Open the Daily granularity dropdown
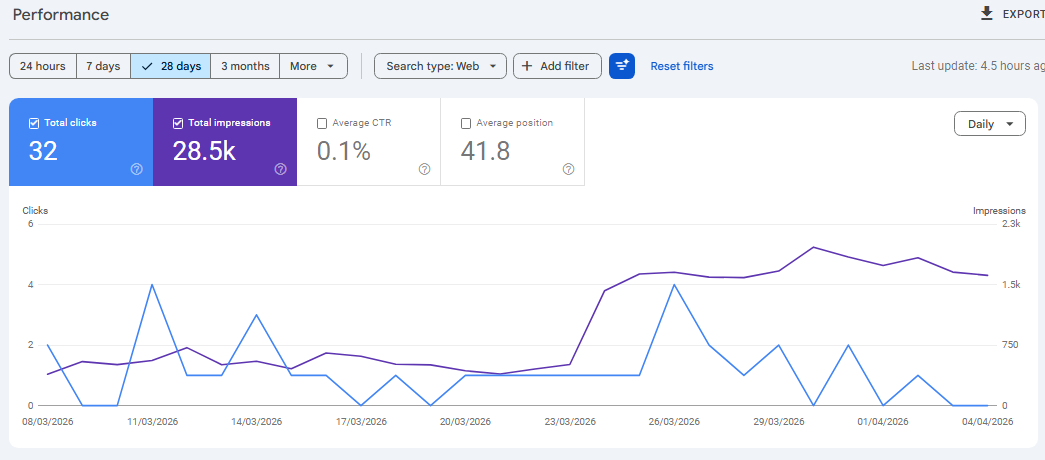 (x=989, y=124)
